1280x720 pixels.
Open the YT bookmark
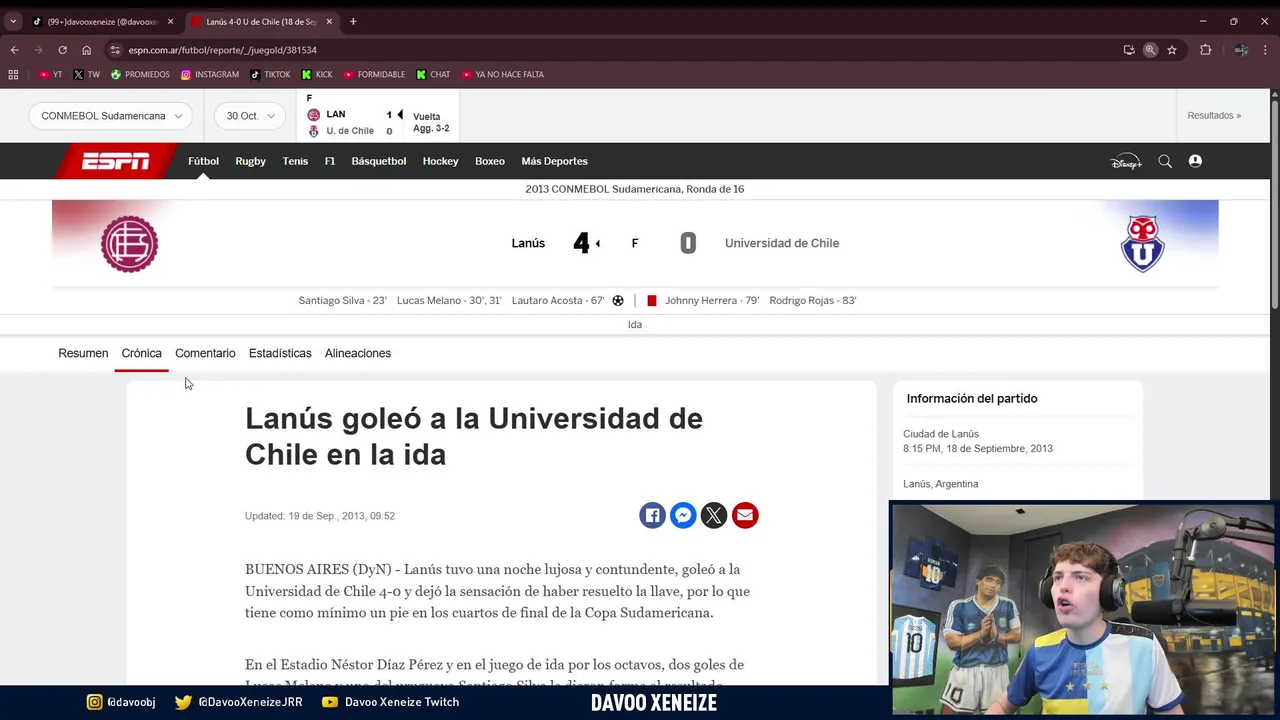pos(50,74)
